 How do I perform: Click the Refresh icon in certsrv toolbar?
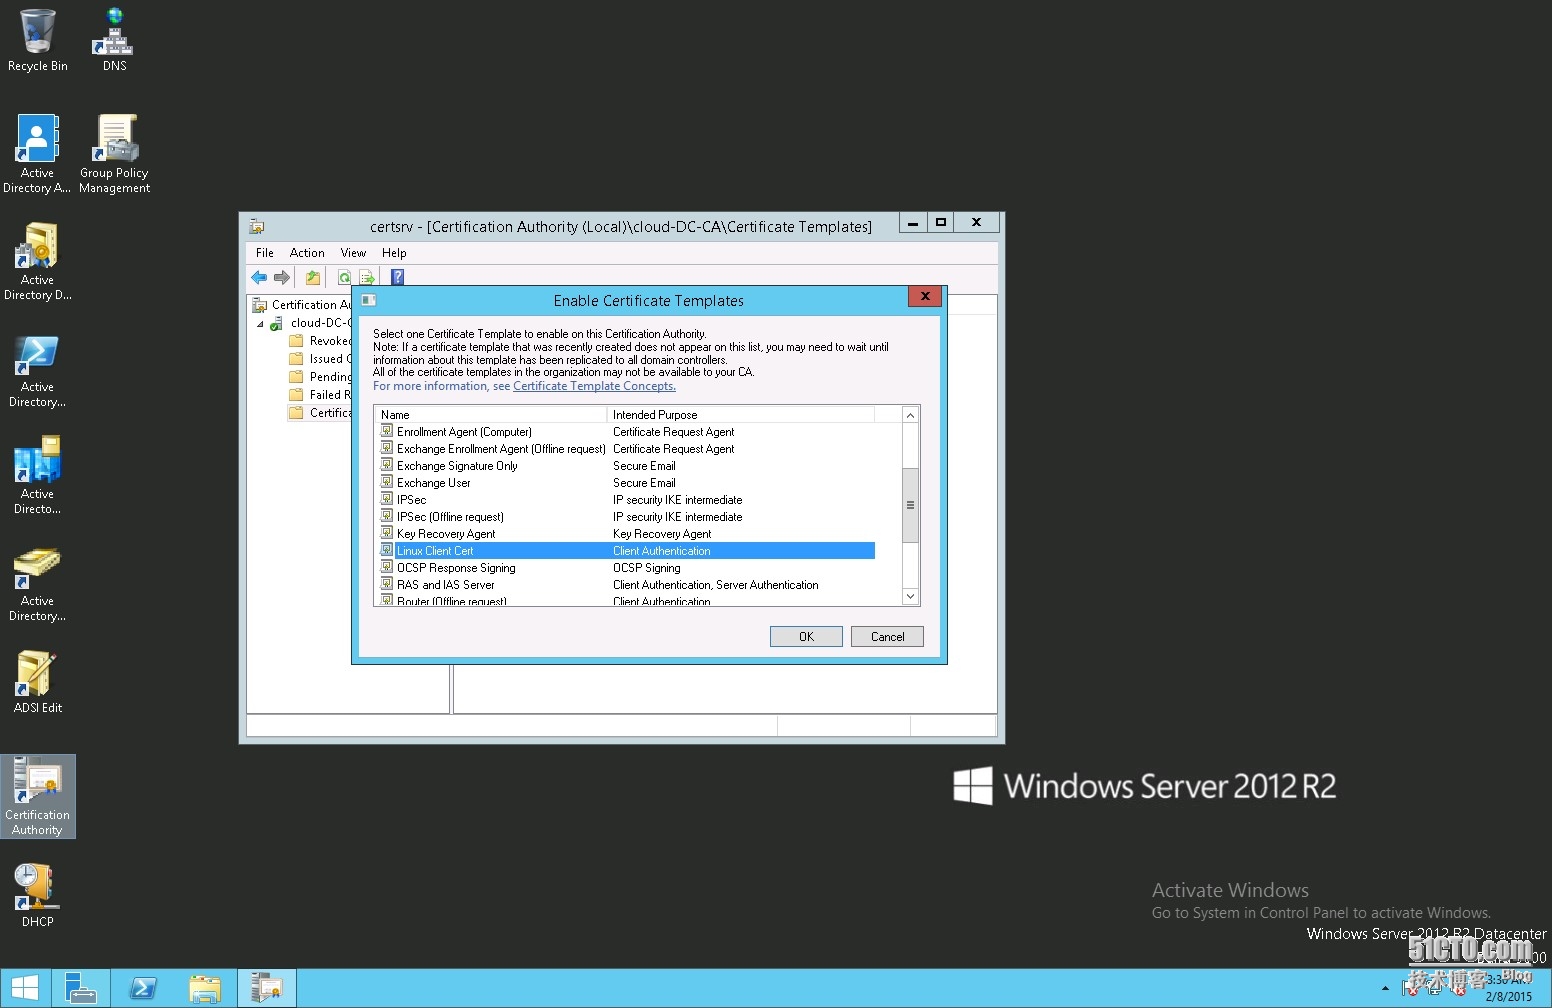coord(345,277)
